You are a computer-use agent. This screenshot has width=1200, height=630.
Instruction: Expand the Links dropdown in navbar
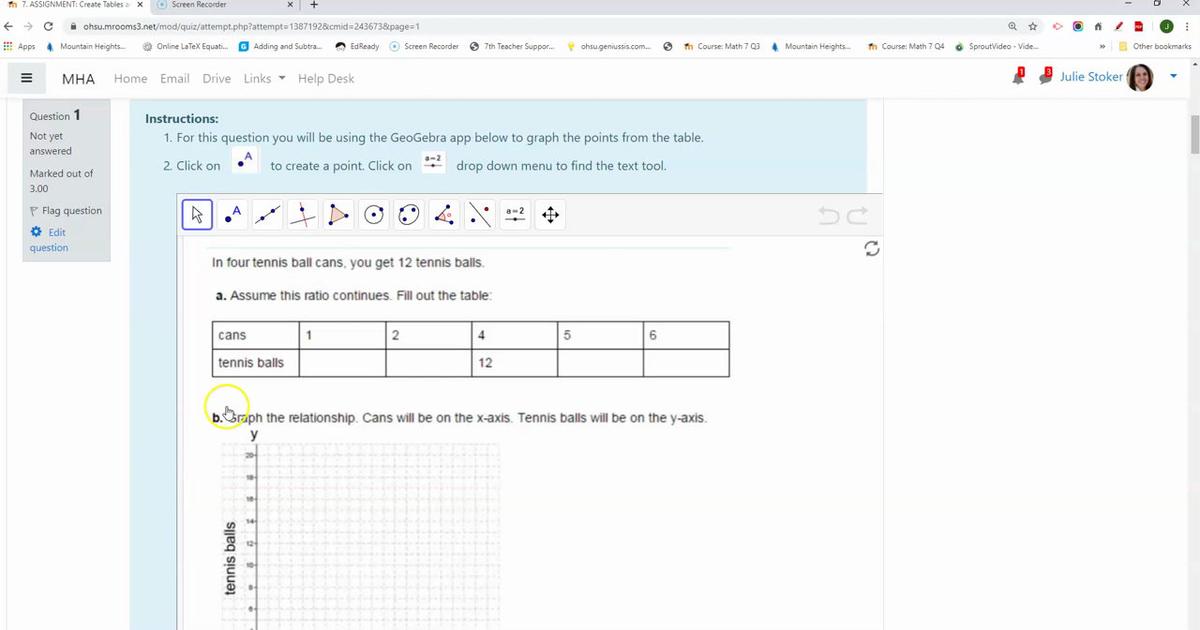tap(264, 78)
